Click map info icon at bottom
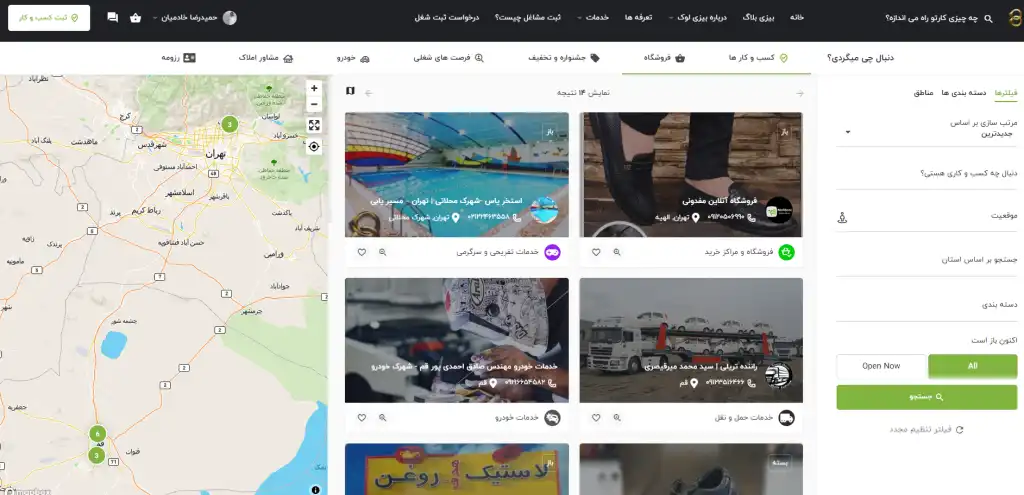Viewport: 1024px width, 495px height. tap(315, 489)
